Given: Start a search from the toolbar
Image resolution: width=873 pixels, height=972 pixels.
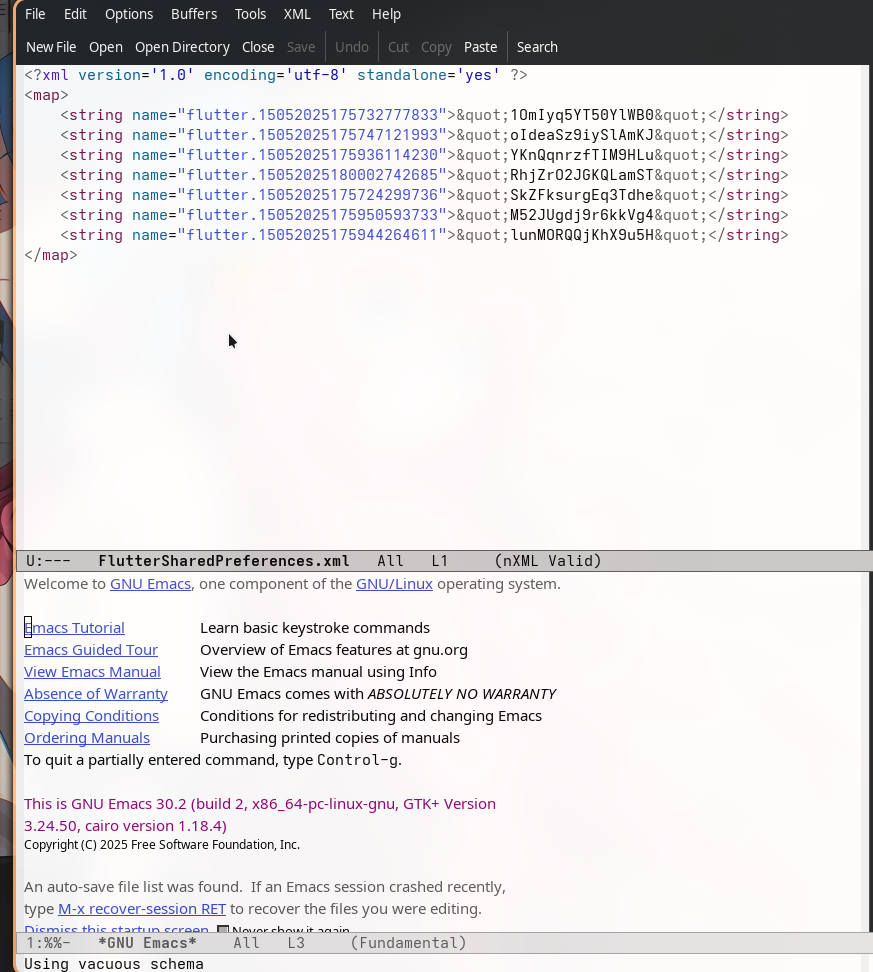Looking at the screenshot, I should (x=537, y=47).
